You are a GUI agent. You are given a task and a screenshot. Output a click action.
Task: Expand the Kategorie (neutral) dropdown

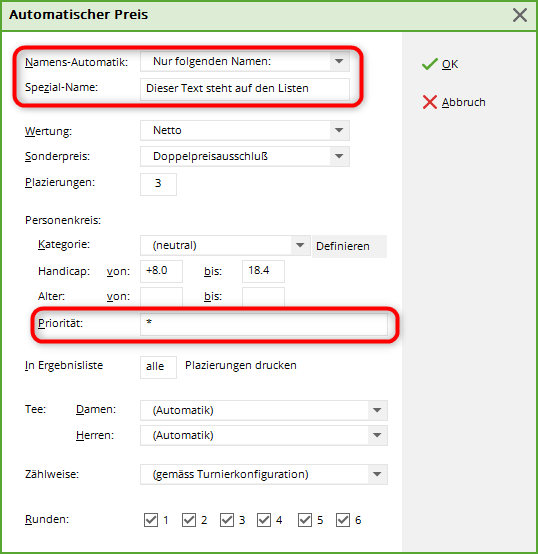coord(225,245)
